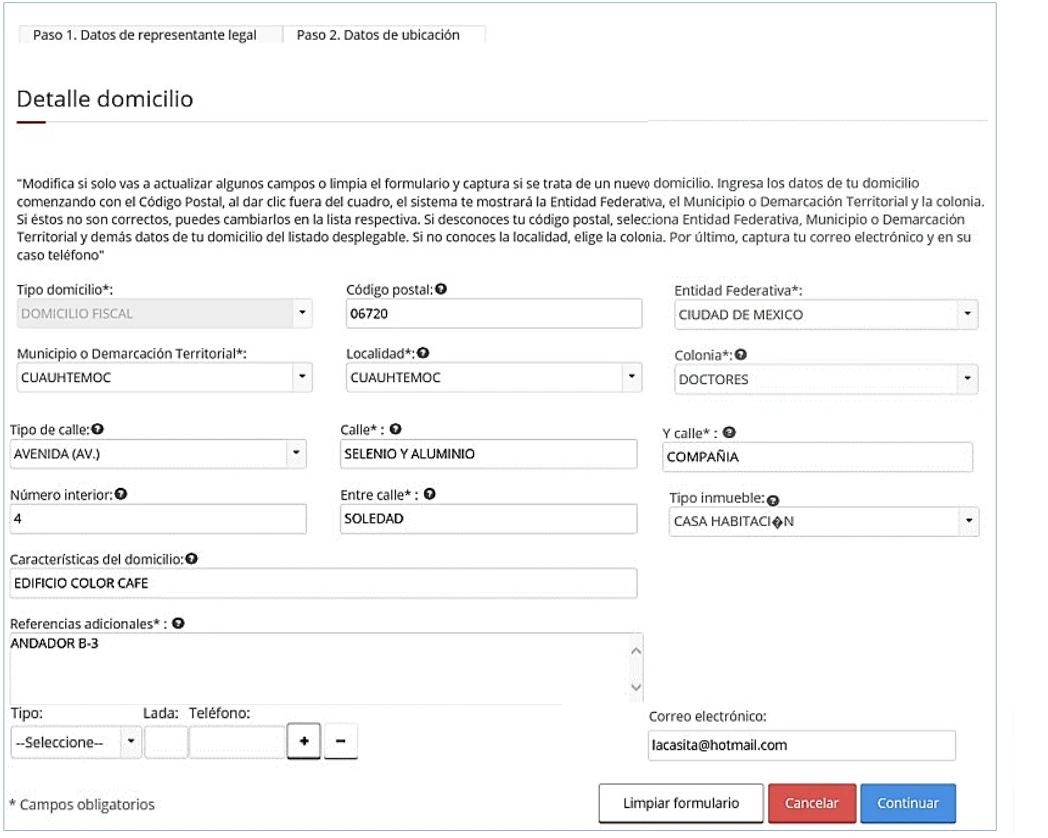Remove phone using the minus button
This screenshot has height=838, width=1048.
point(341,741)
